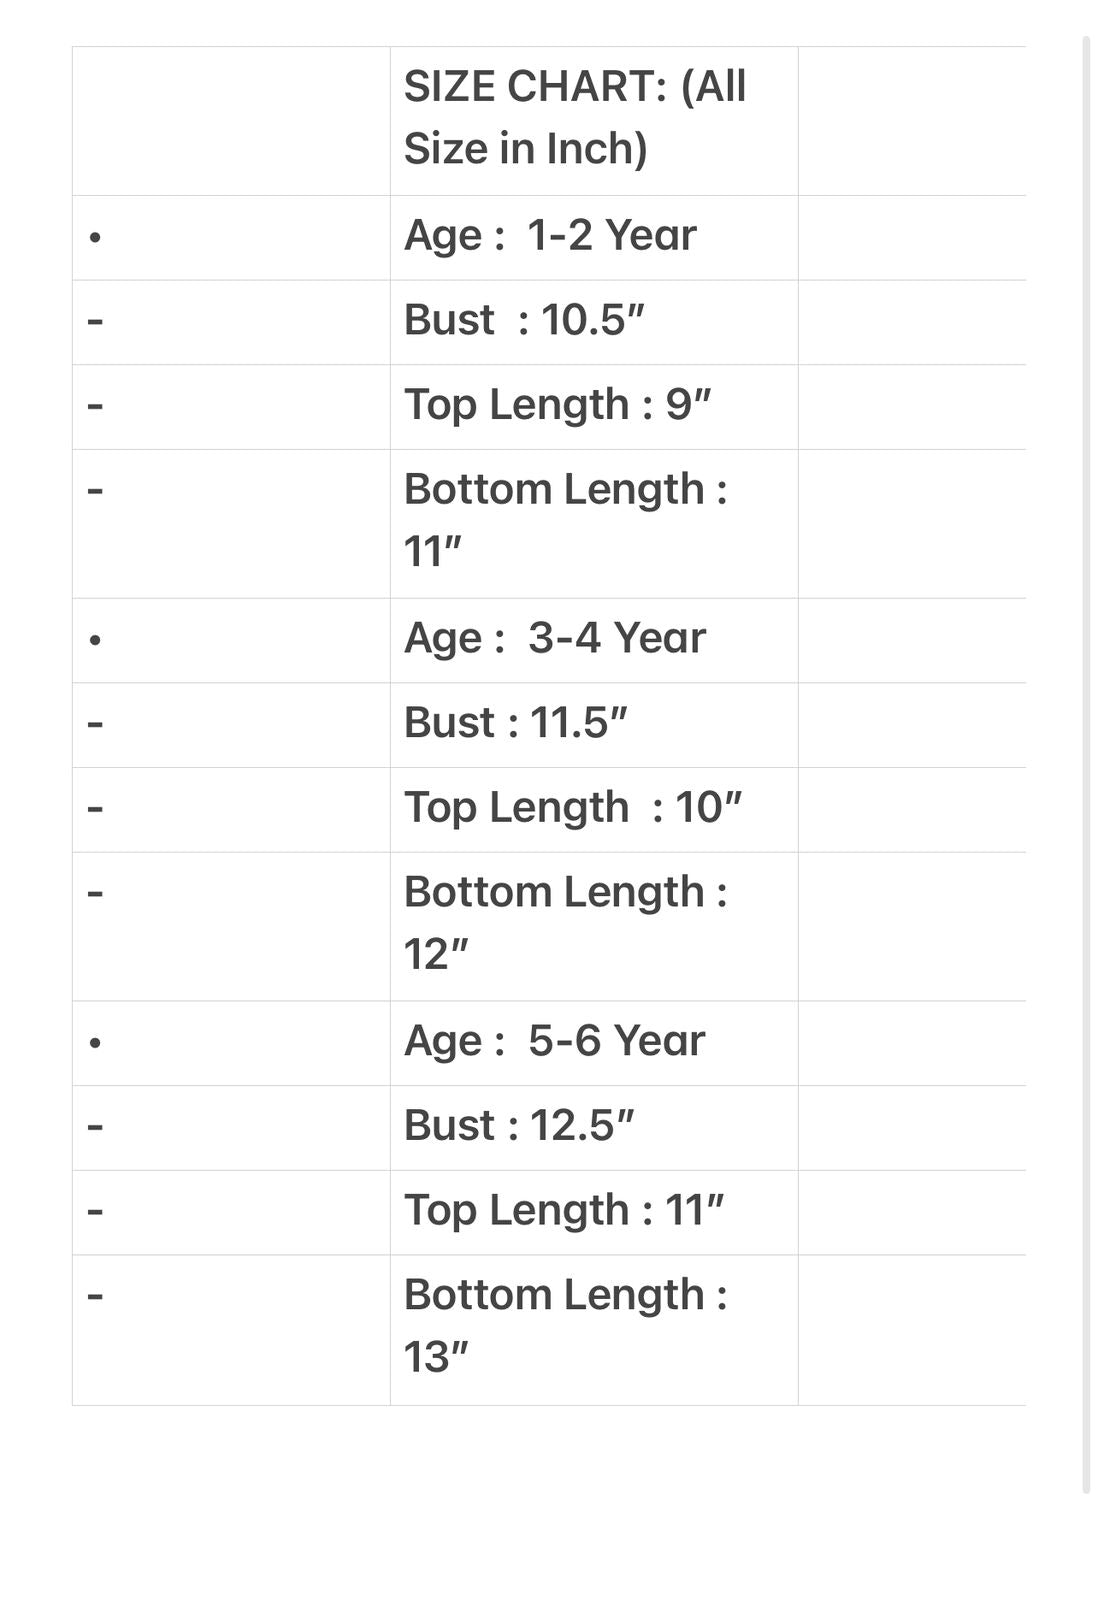The image size is (1098, 1600).
Task: Click the bullet beside Age 3-4 Year
Action: [95, 640]
